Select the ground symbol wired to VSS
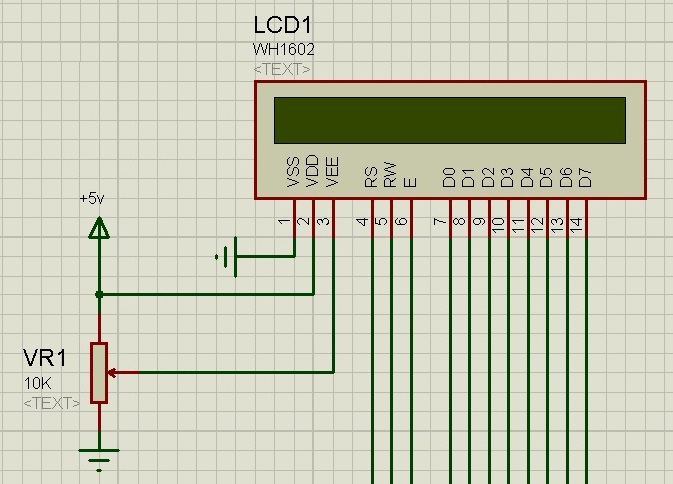Image resolution: width=673 pixels, height=484 pixels. click(226, 257)
